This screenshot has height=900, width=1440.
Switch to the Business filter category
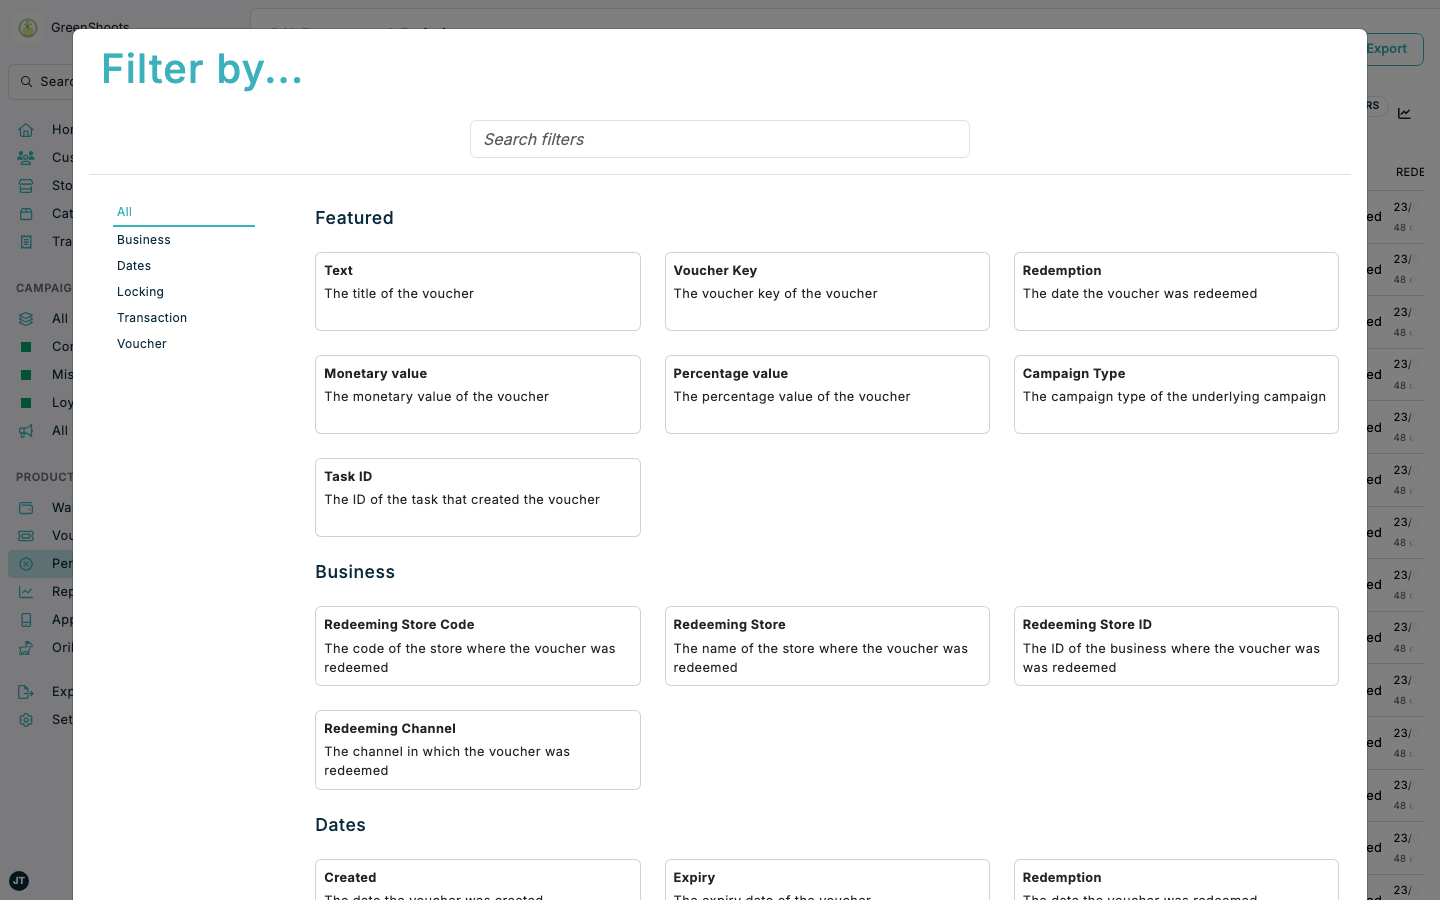click(143, 239)
